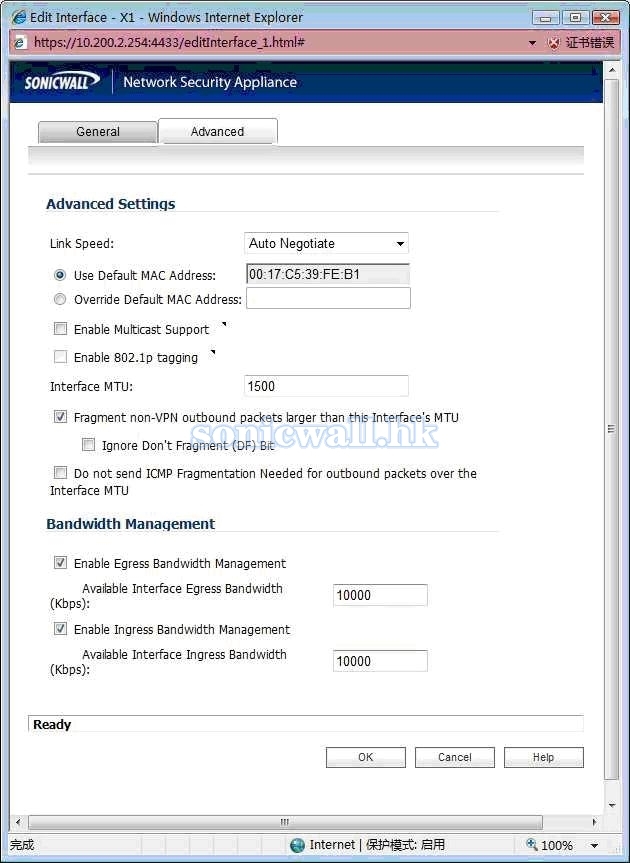Image resolution: width=630 pixels, height=863 pixels.
Task: Open the Link Speed dropdown
Action: (326, 243)
